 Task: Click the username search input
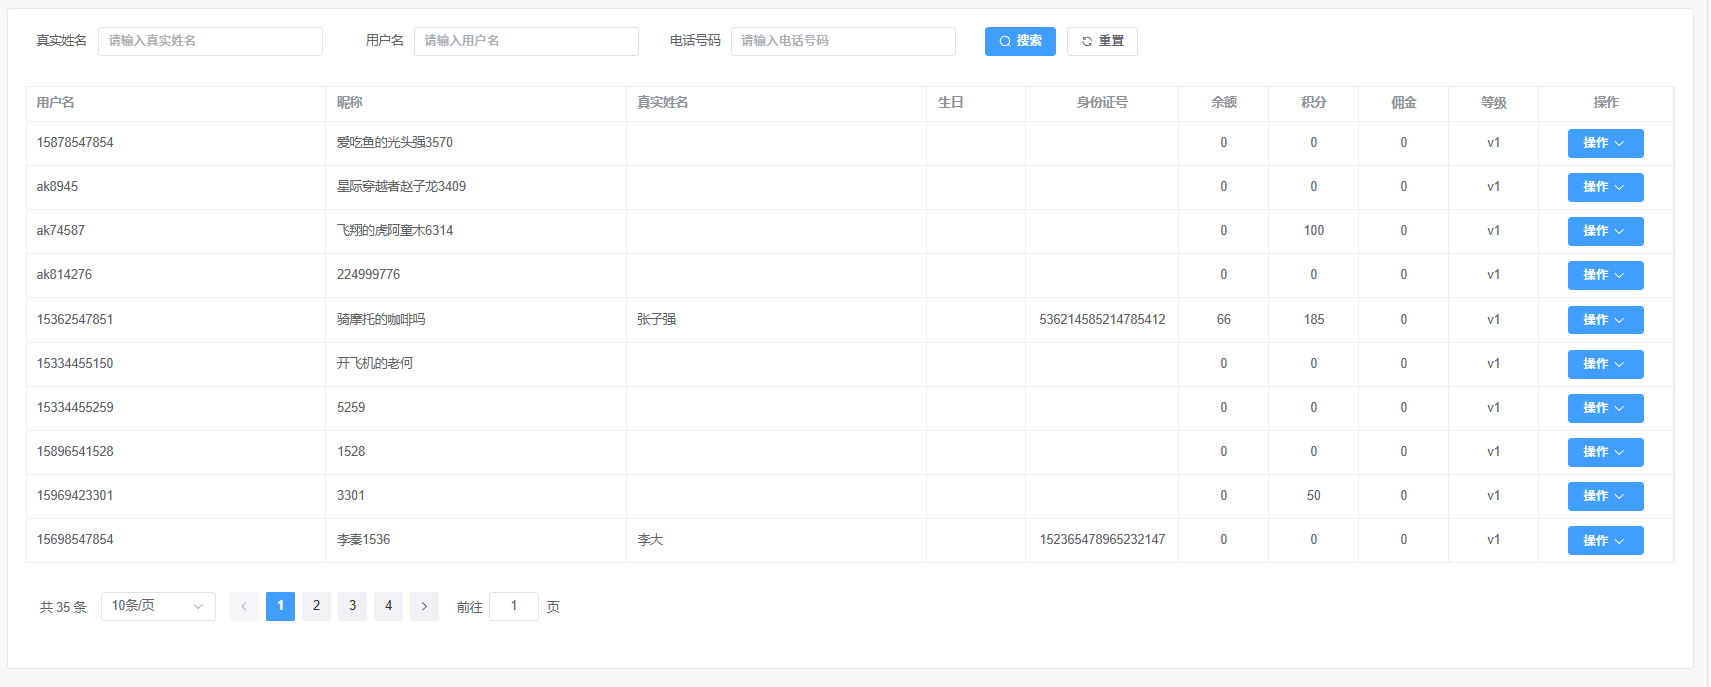[x=526, y=41]
